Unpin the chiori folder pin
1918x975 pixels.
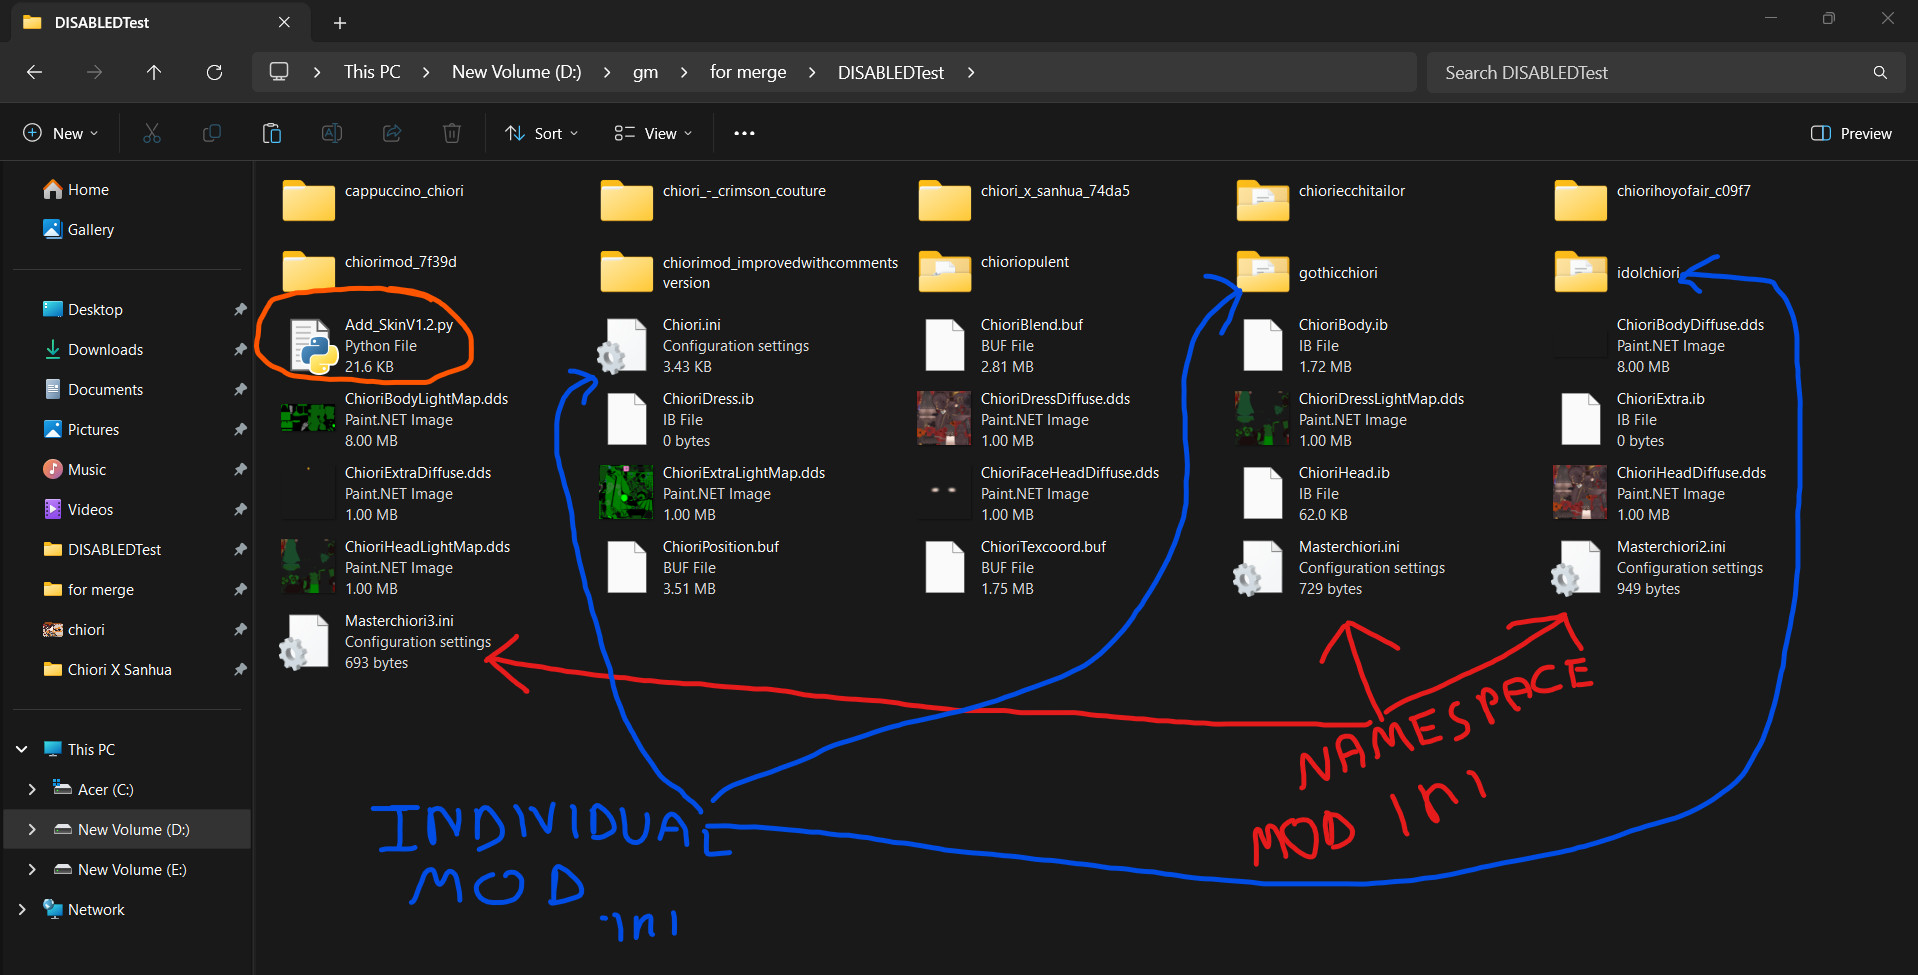240,629
